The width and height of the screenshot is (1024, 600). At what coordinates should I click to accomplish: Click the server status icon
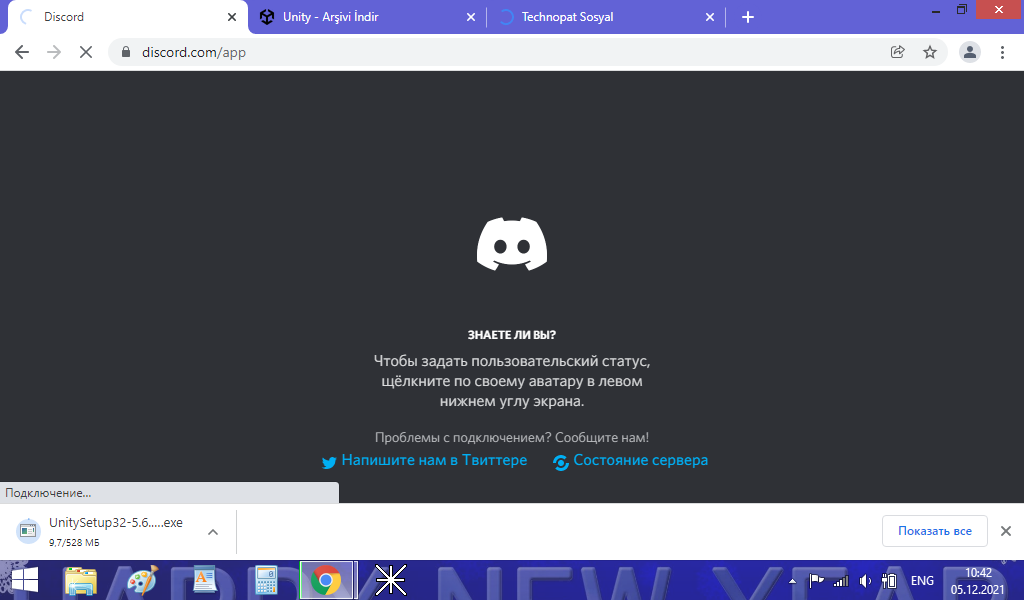point(561,462)
